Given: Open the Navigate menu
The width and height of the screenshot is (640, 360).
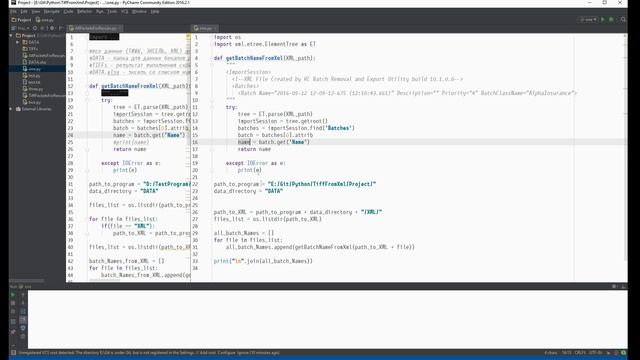Looking at the screenshot, I should [52, 11].
